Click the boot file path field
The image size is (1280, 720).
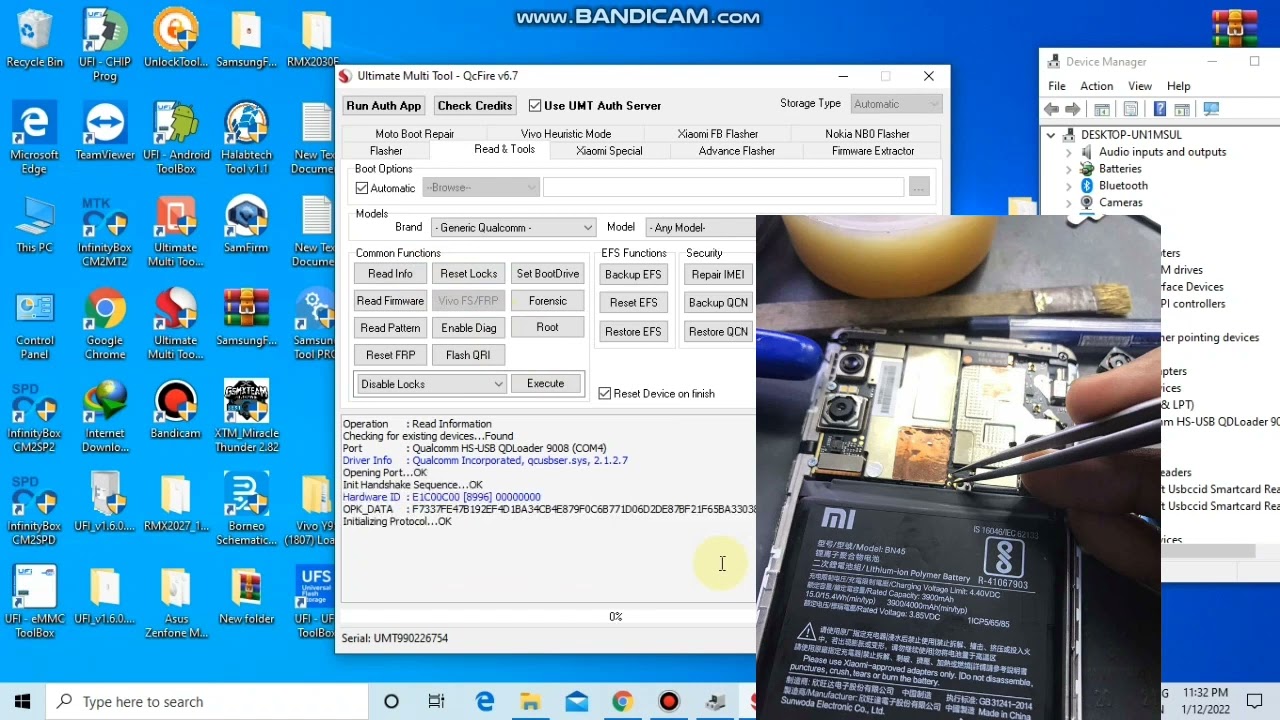(723, 187)
